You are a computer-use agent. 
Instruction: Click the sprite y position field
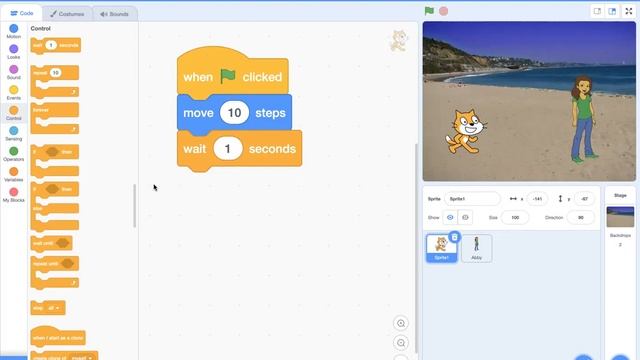(584, 199)
